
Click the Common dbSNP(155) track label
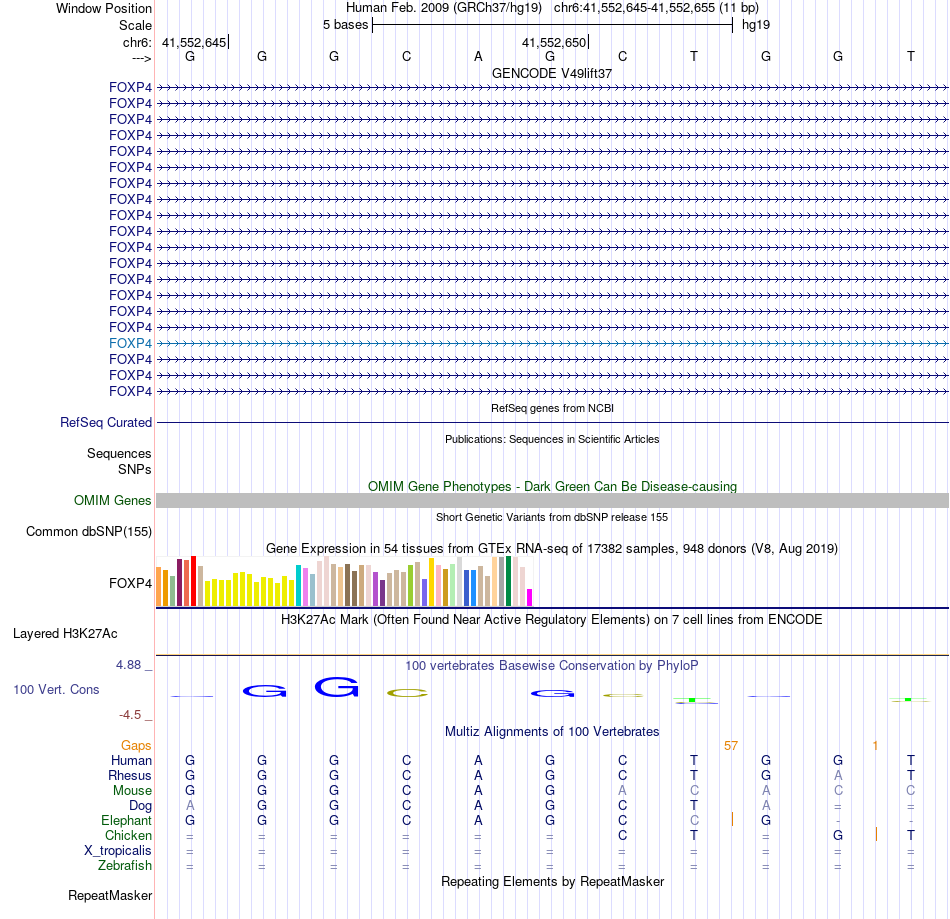click(89, 531)
